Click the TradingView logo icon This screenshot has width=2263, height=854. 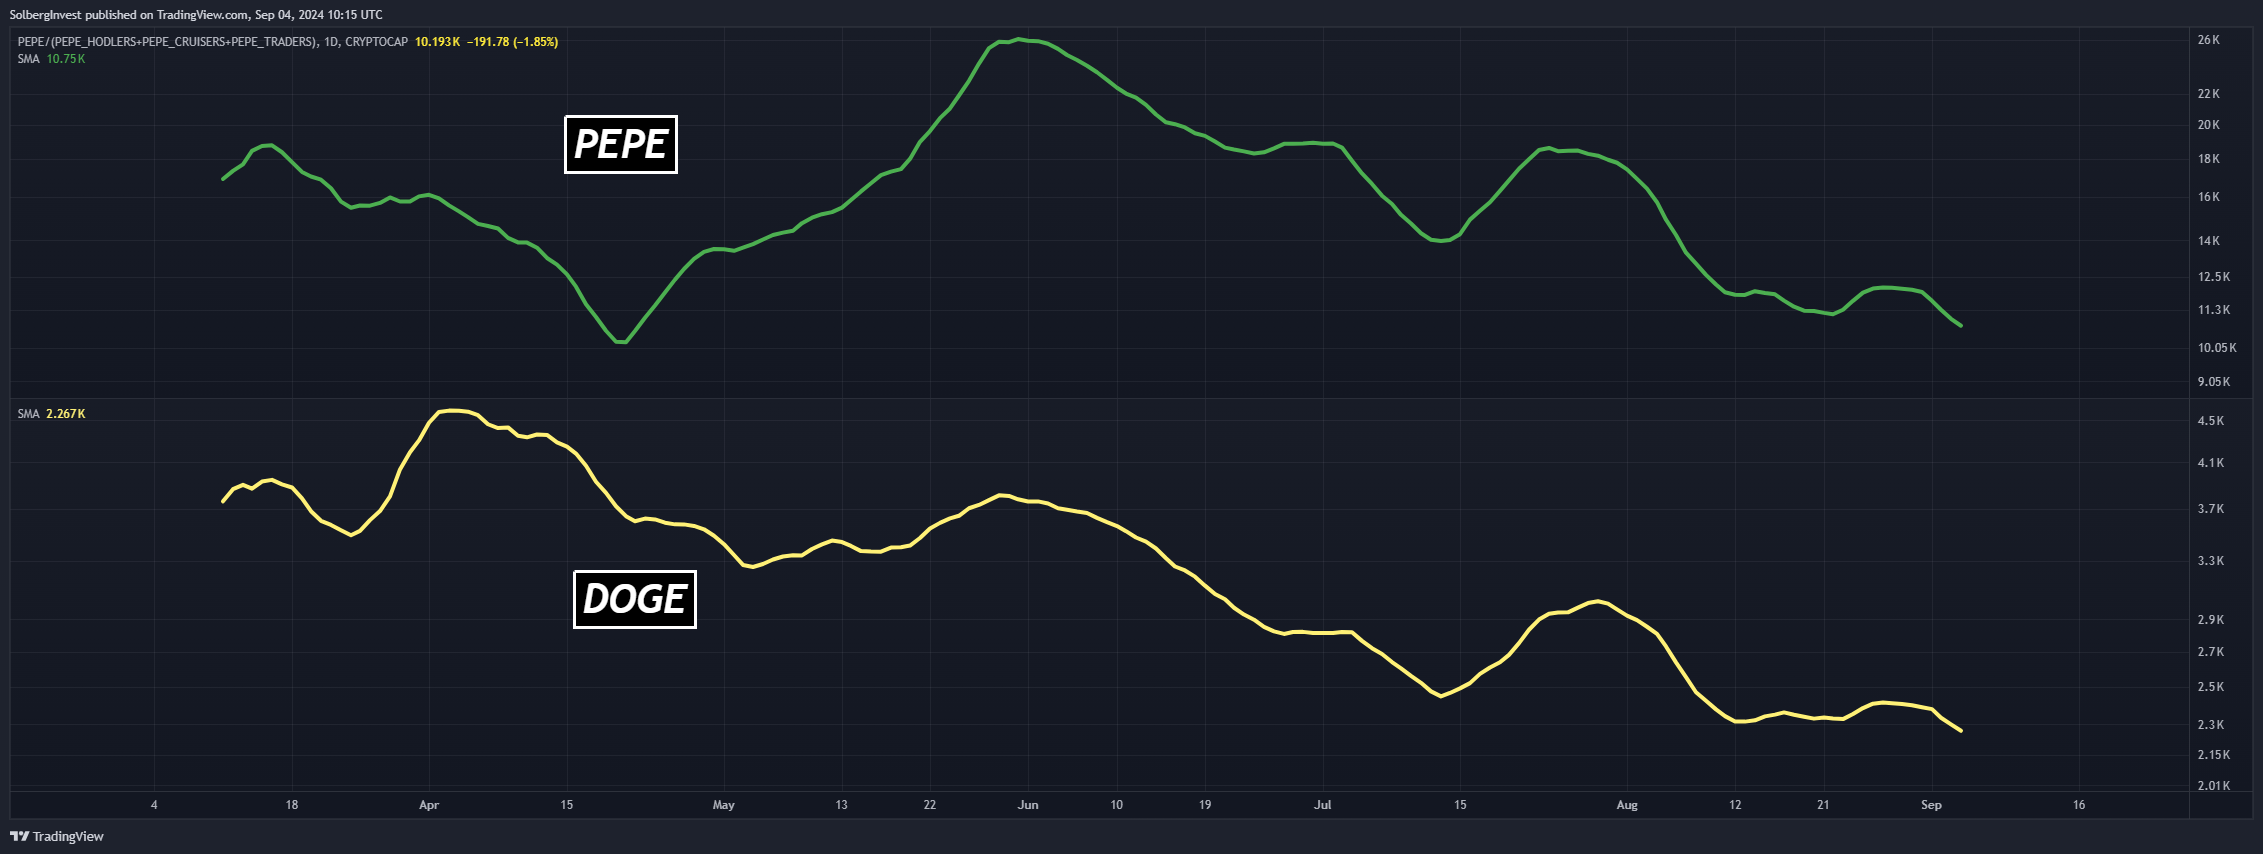click(19, 836)
